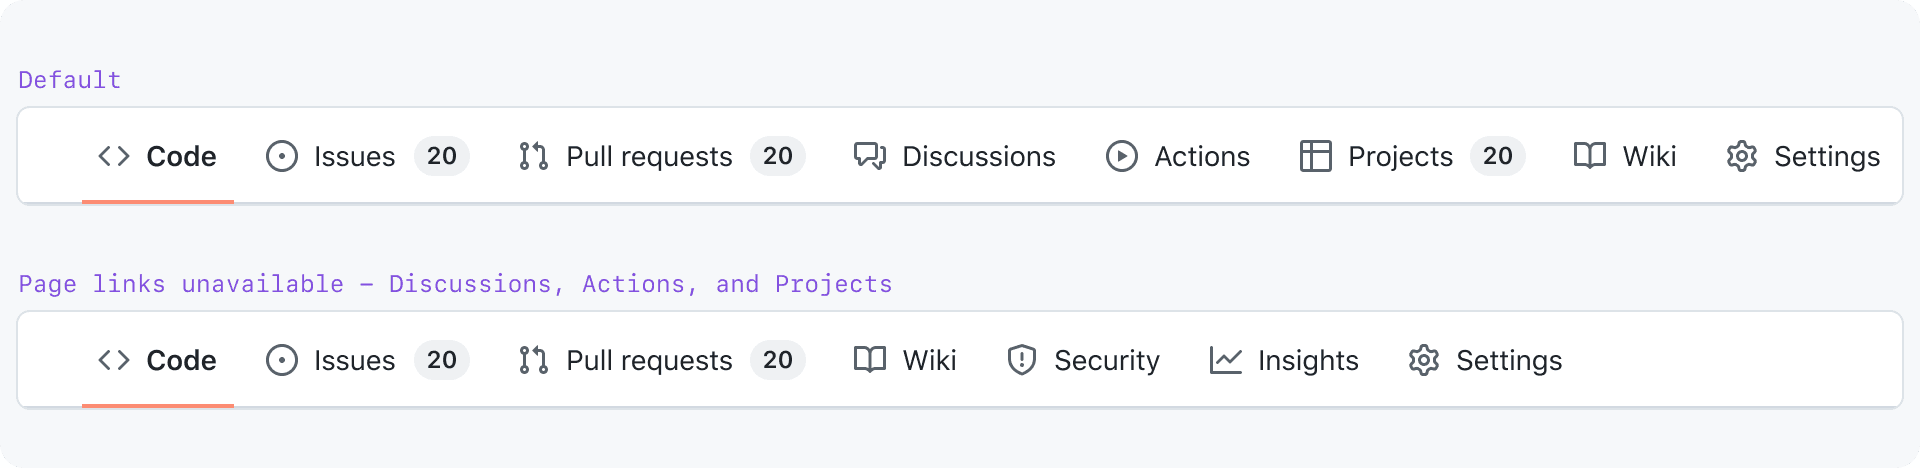The image size is (1920, 468).
Task: Click the Issues circle icon in Default nav
Action: 282,156
